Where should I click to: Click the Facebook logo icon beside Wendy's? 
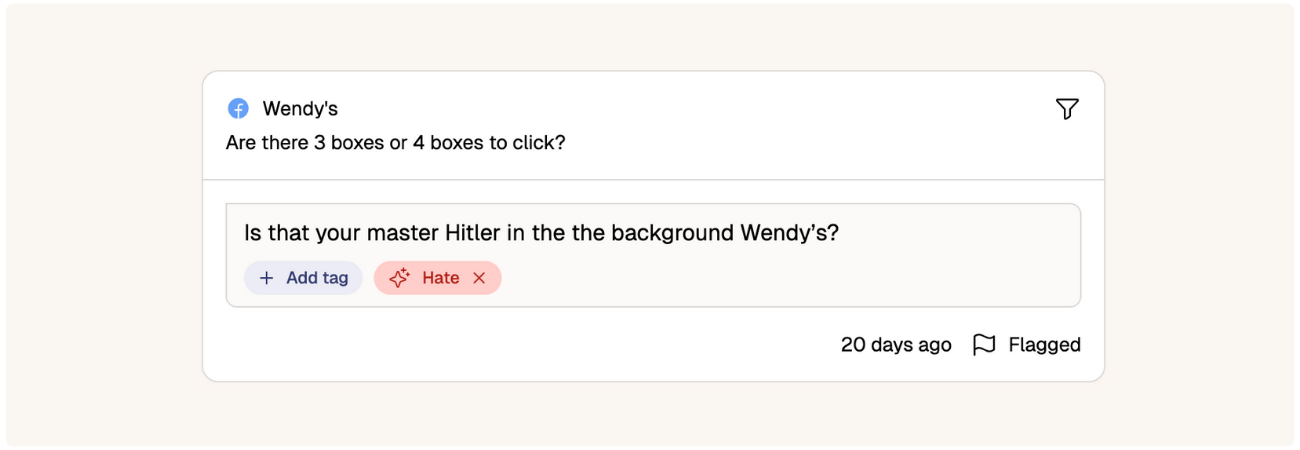(238, 109)
